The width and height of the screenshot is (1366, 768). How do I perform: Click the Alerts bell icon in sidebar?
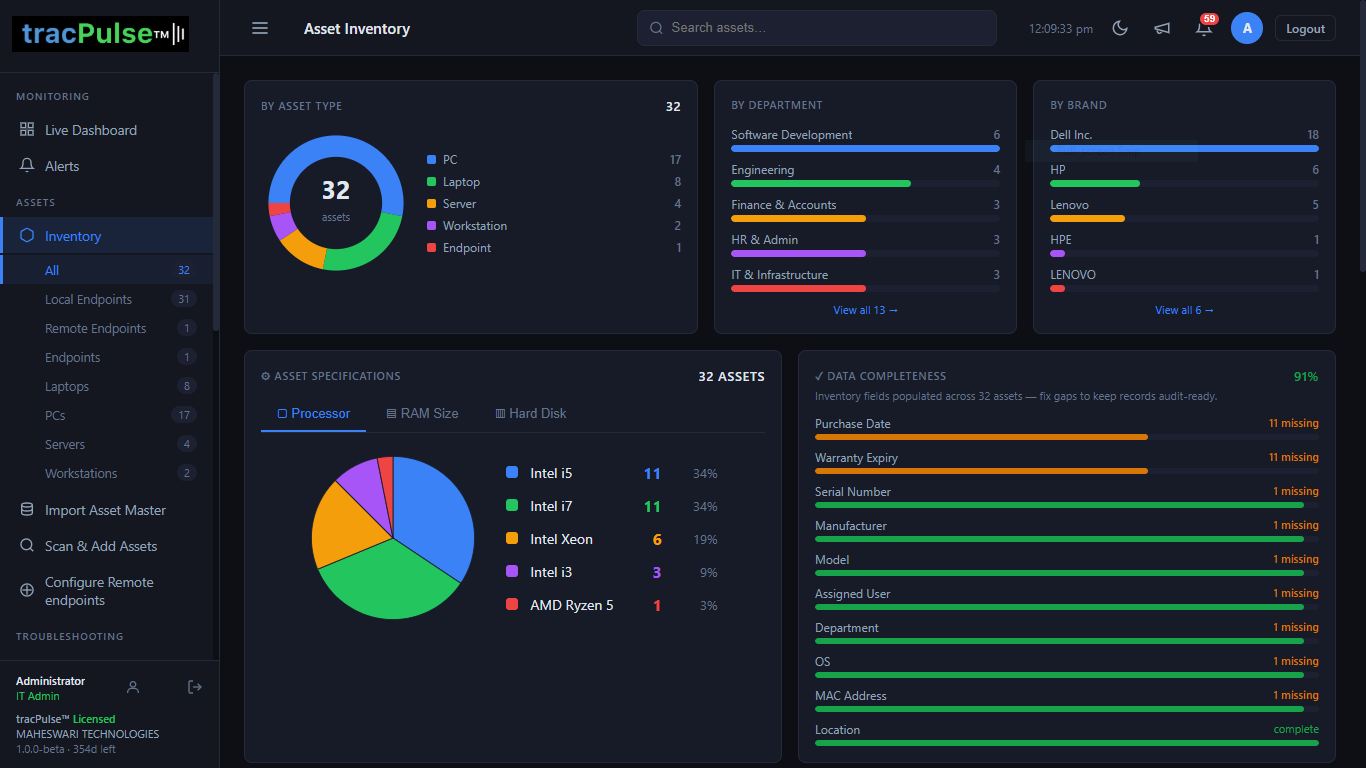pyautogui.click(x=27, y=166)
